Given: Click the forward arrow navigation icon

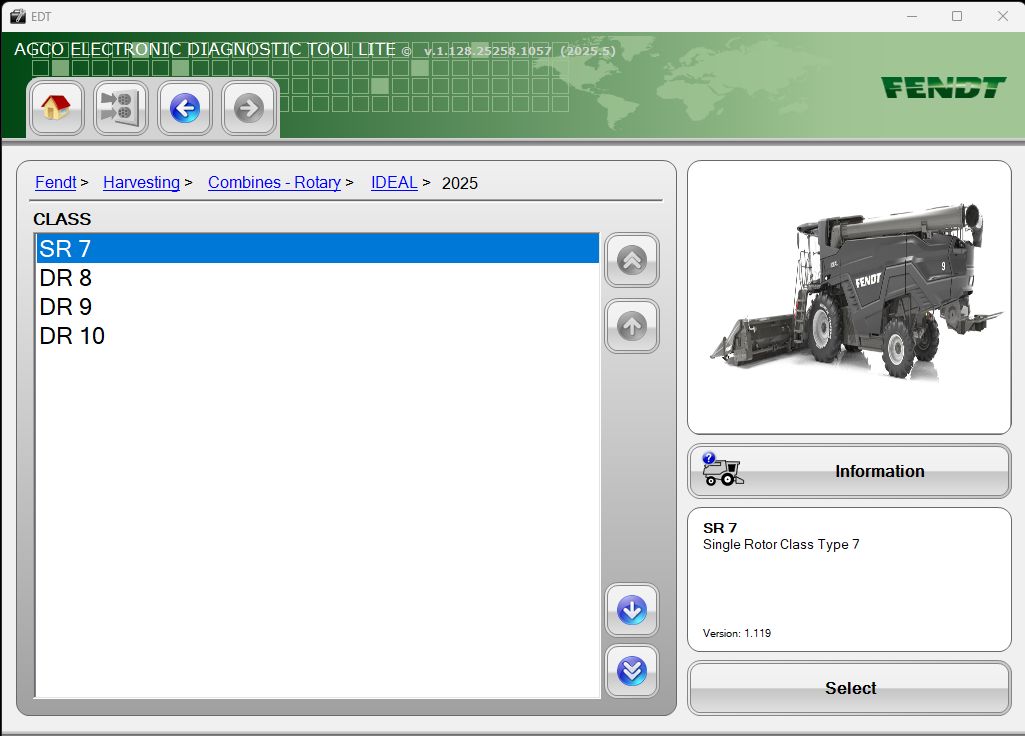Looking at the screenshot, I should click(x=248, y=108).
